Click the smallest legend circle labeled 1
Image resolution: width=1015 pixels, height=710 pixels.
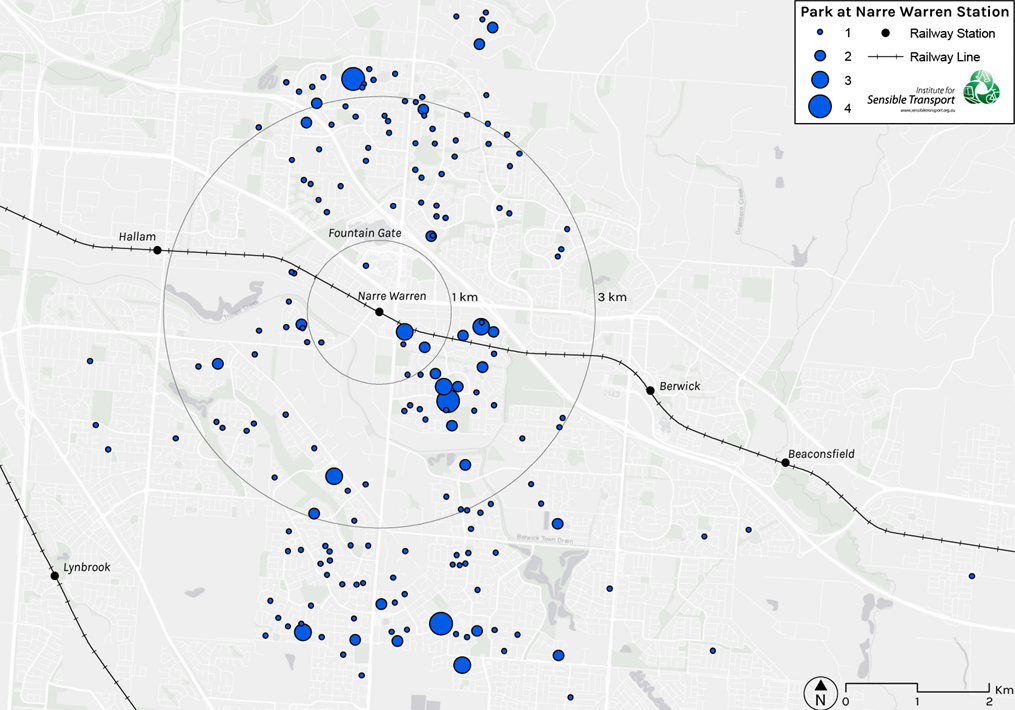820,34
